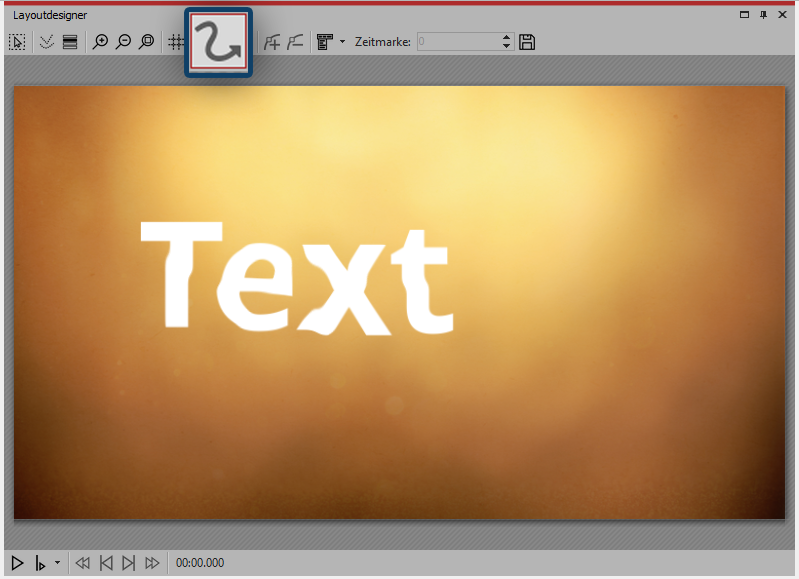Click the Zeitmarke input field
This screenshot has width=799, height=579.
pyautogui.click(x=456, y=42)
